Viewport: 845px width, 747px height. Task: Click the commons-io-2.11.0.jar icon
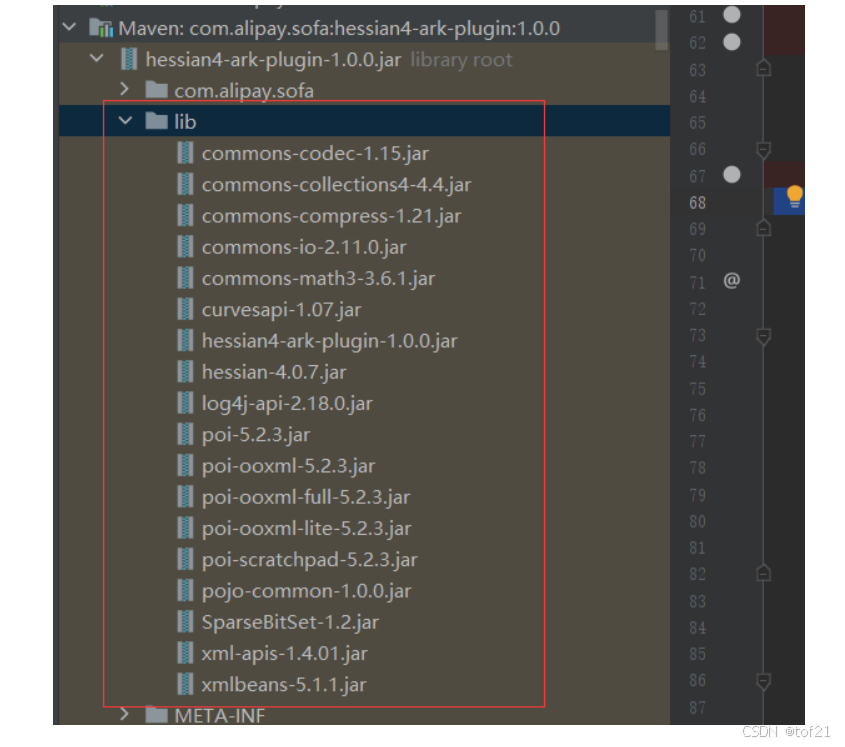pyautogui.click(x=185, y=247)
